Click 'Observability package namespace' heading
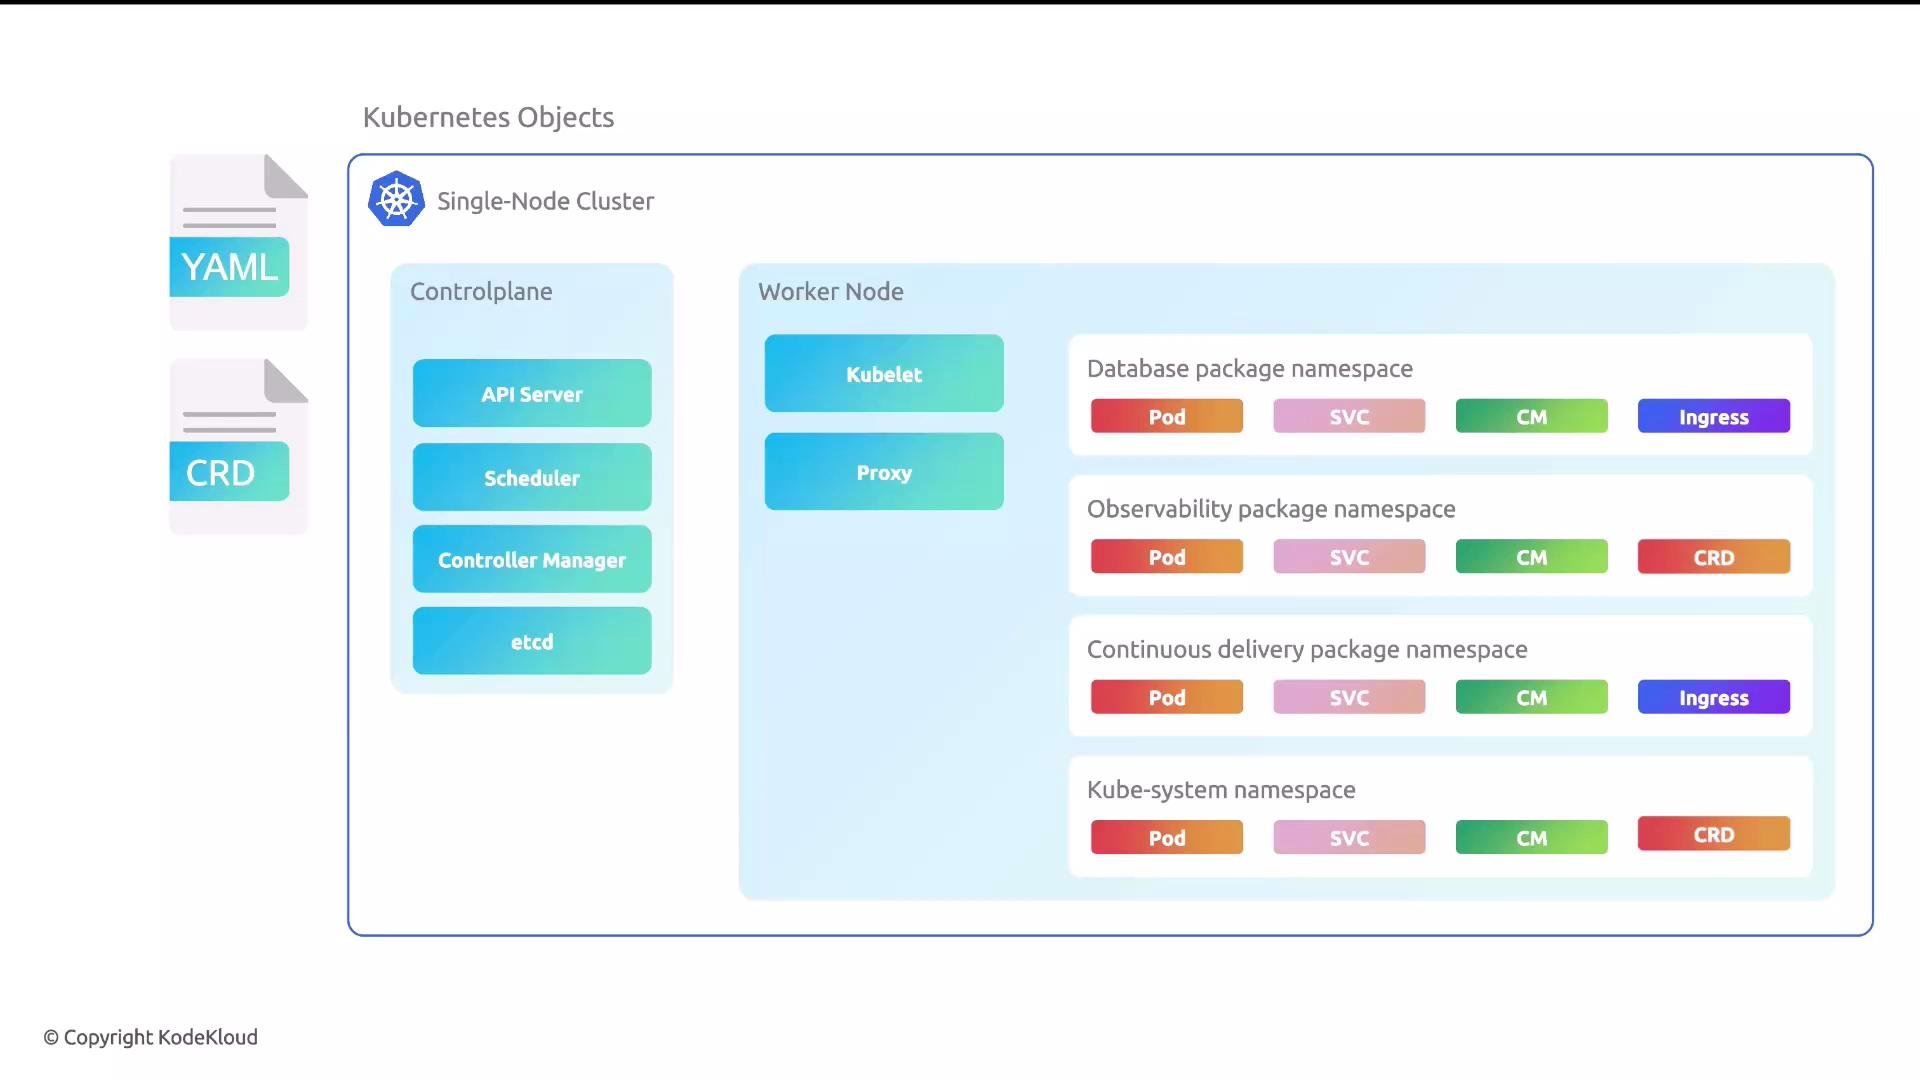Image resolution: width=1920 pixels, height=1080 pixels. tap(1271, 509)
